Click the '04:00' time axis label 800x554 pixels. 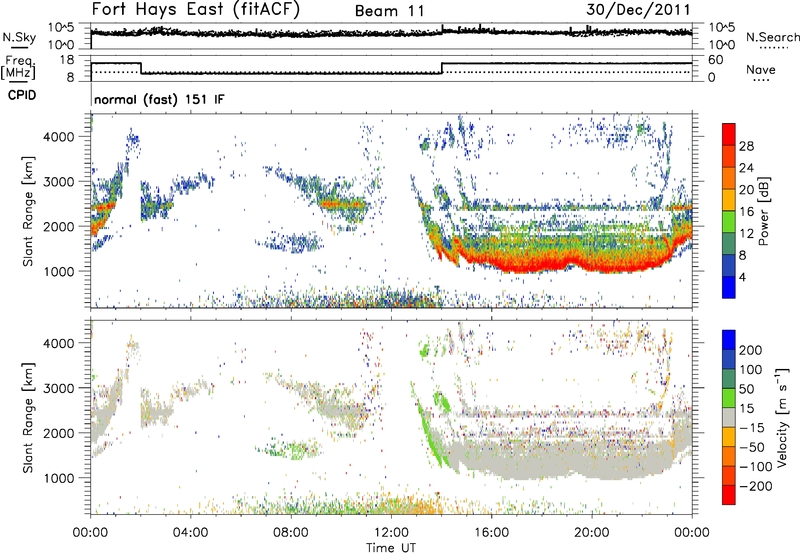coord(191,532)
